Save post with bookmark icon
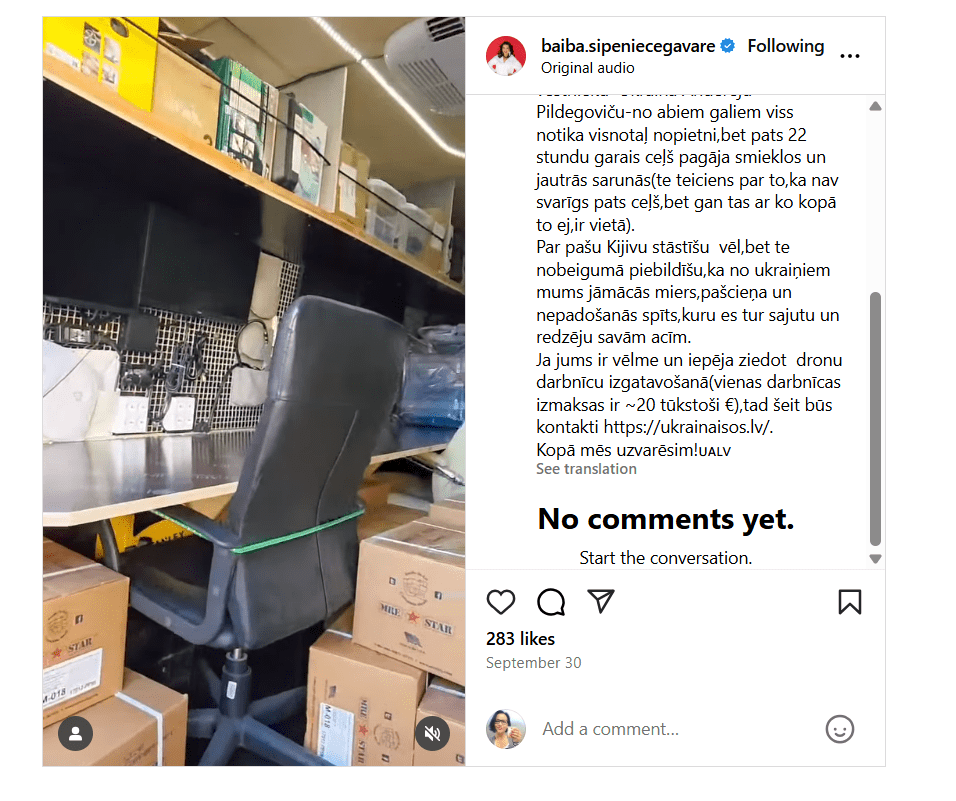The height and width of the screenshot is (801, 956). tap(849, 602)
